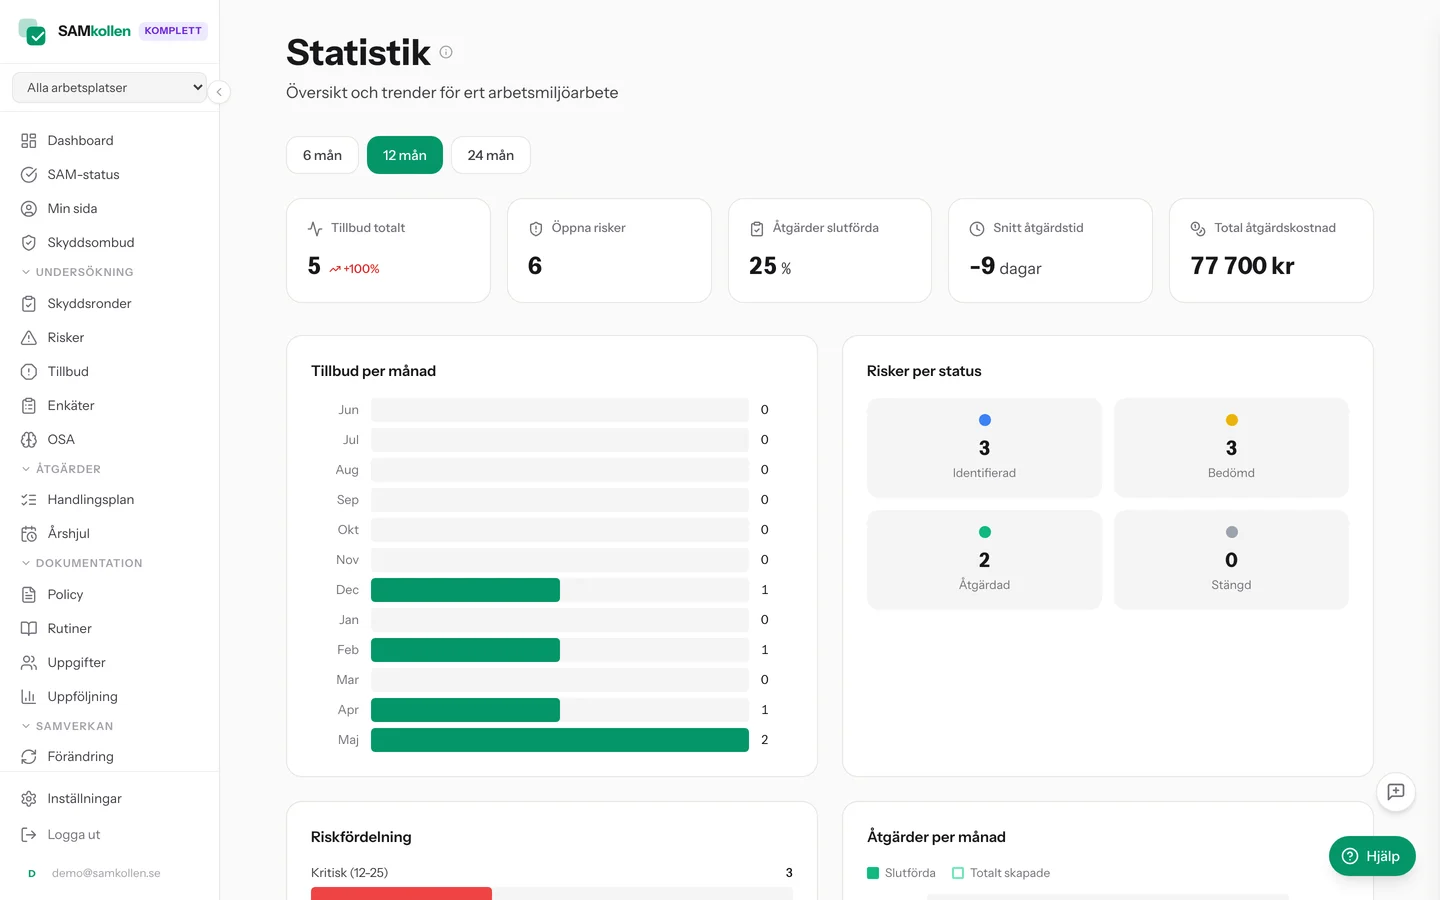Open the Alla arbetsplatser dropdown

110,88
